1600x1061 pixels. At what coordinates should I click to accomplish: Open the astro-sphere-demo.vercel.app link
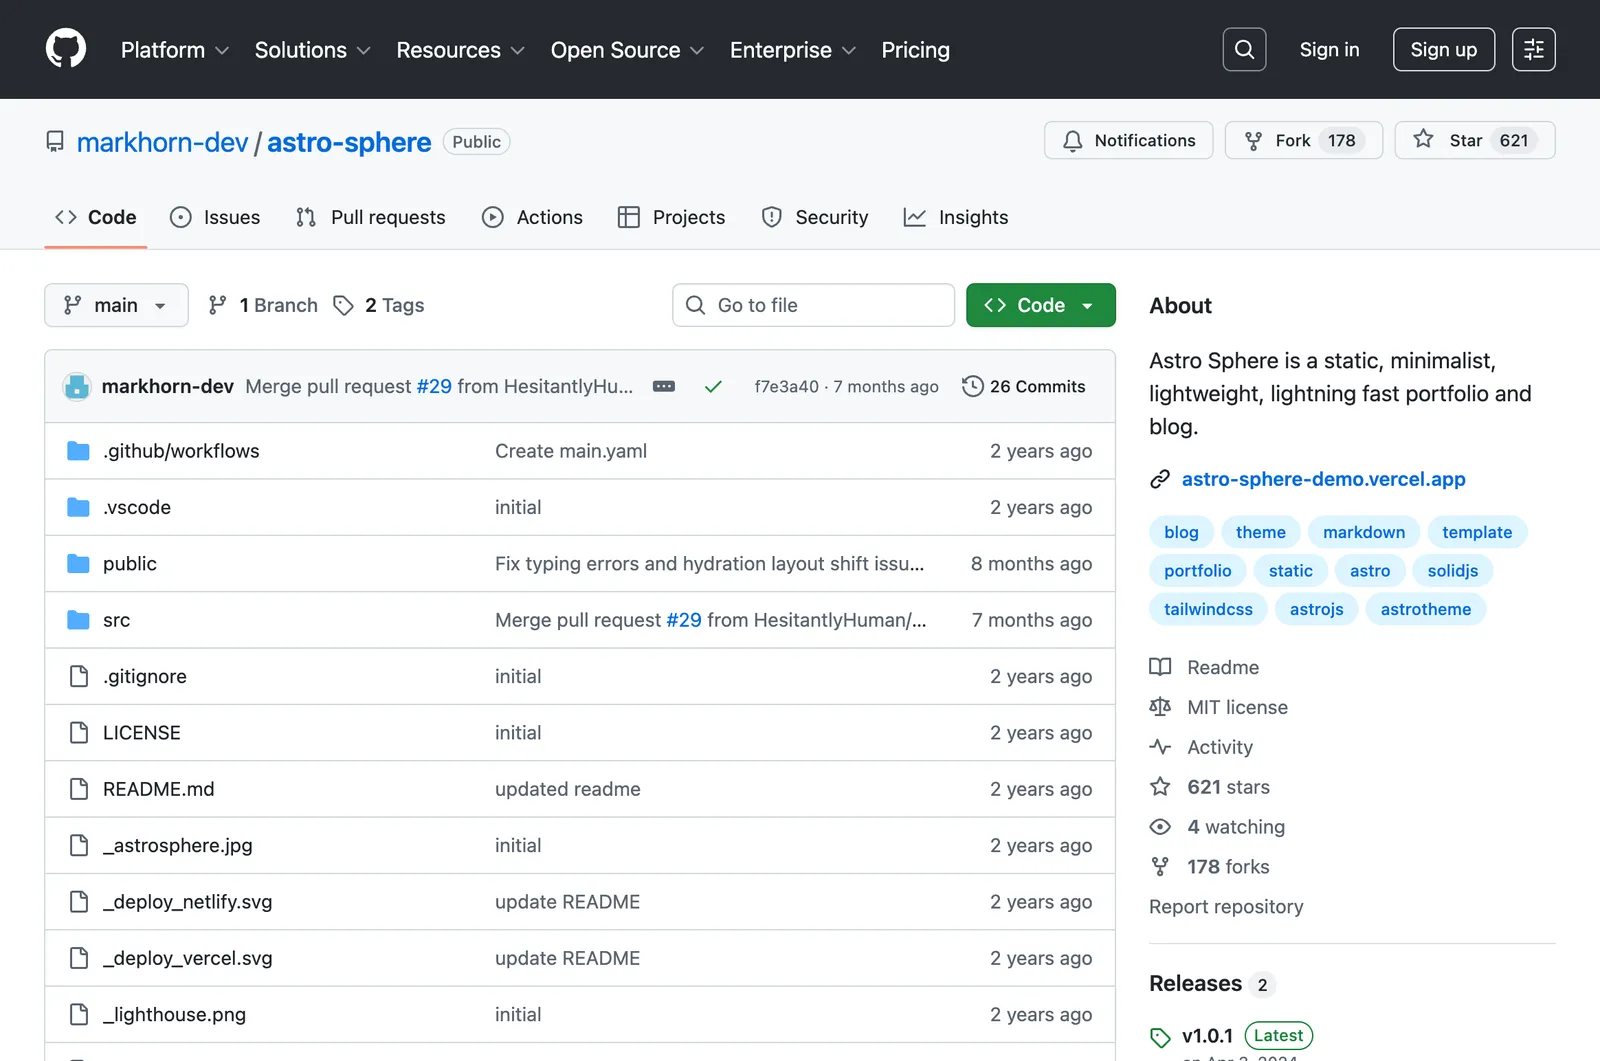1323,479
